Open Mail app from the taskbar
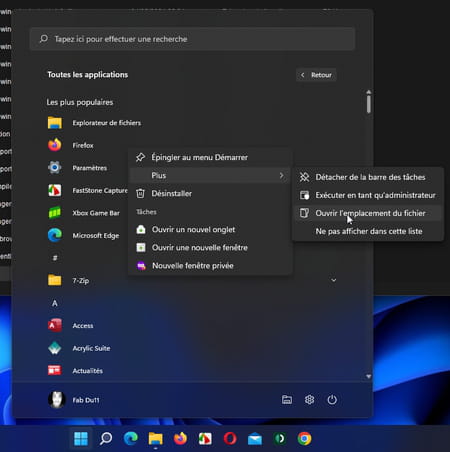The width and height of the screenshot is (450, 452). click(255, 439)
